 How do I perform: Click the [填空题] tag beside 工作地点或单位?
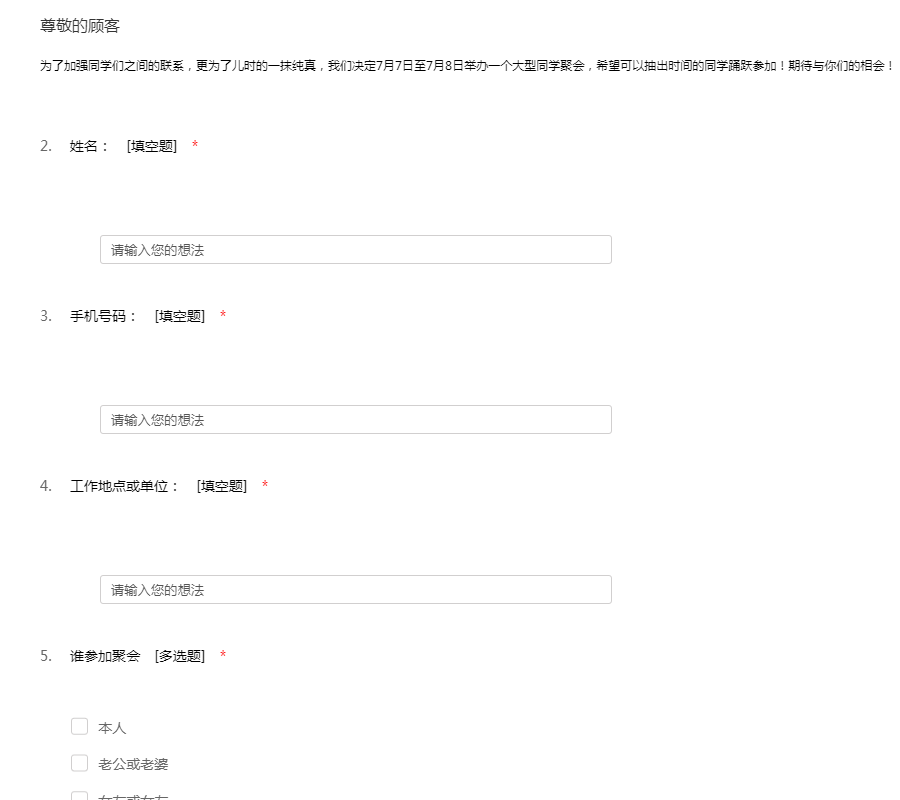click(222, 486)
